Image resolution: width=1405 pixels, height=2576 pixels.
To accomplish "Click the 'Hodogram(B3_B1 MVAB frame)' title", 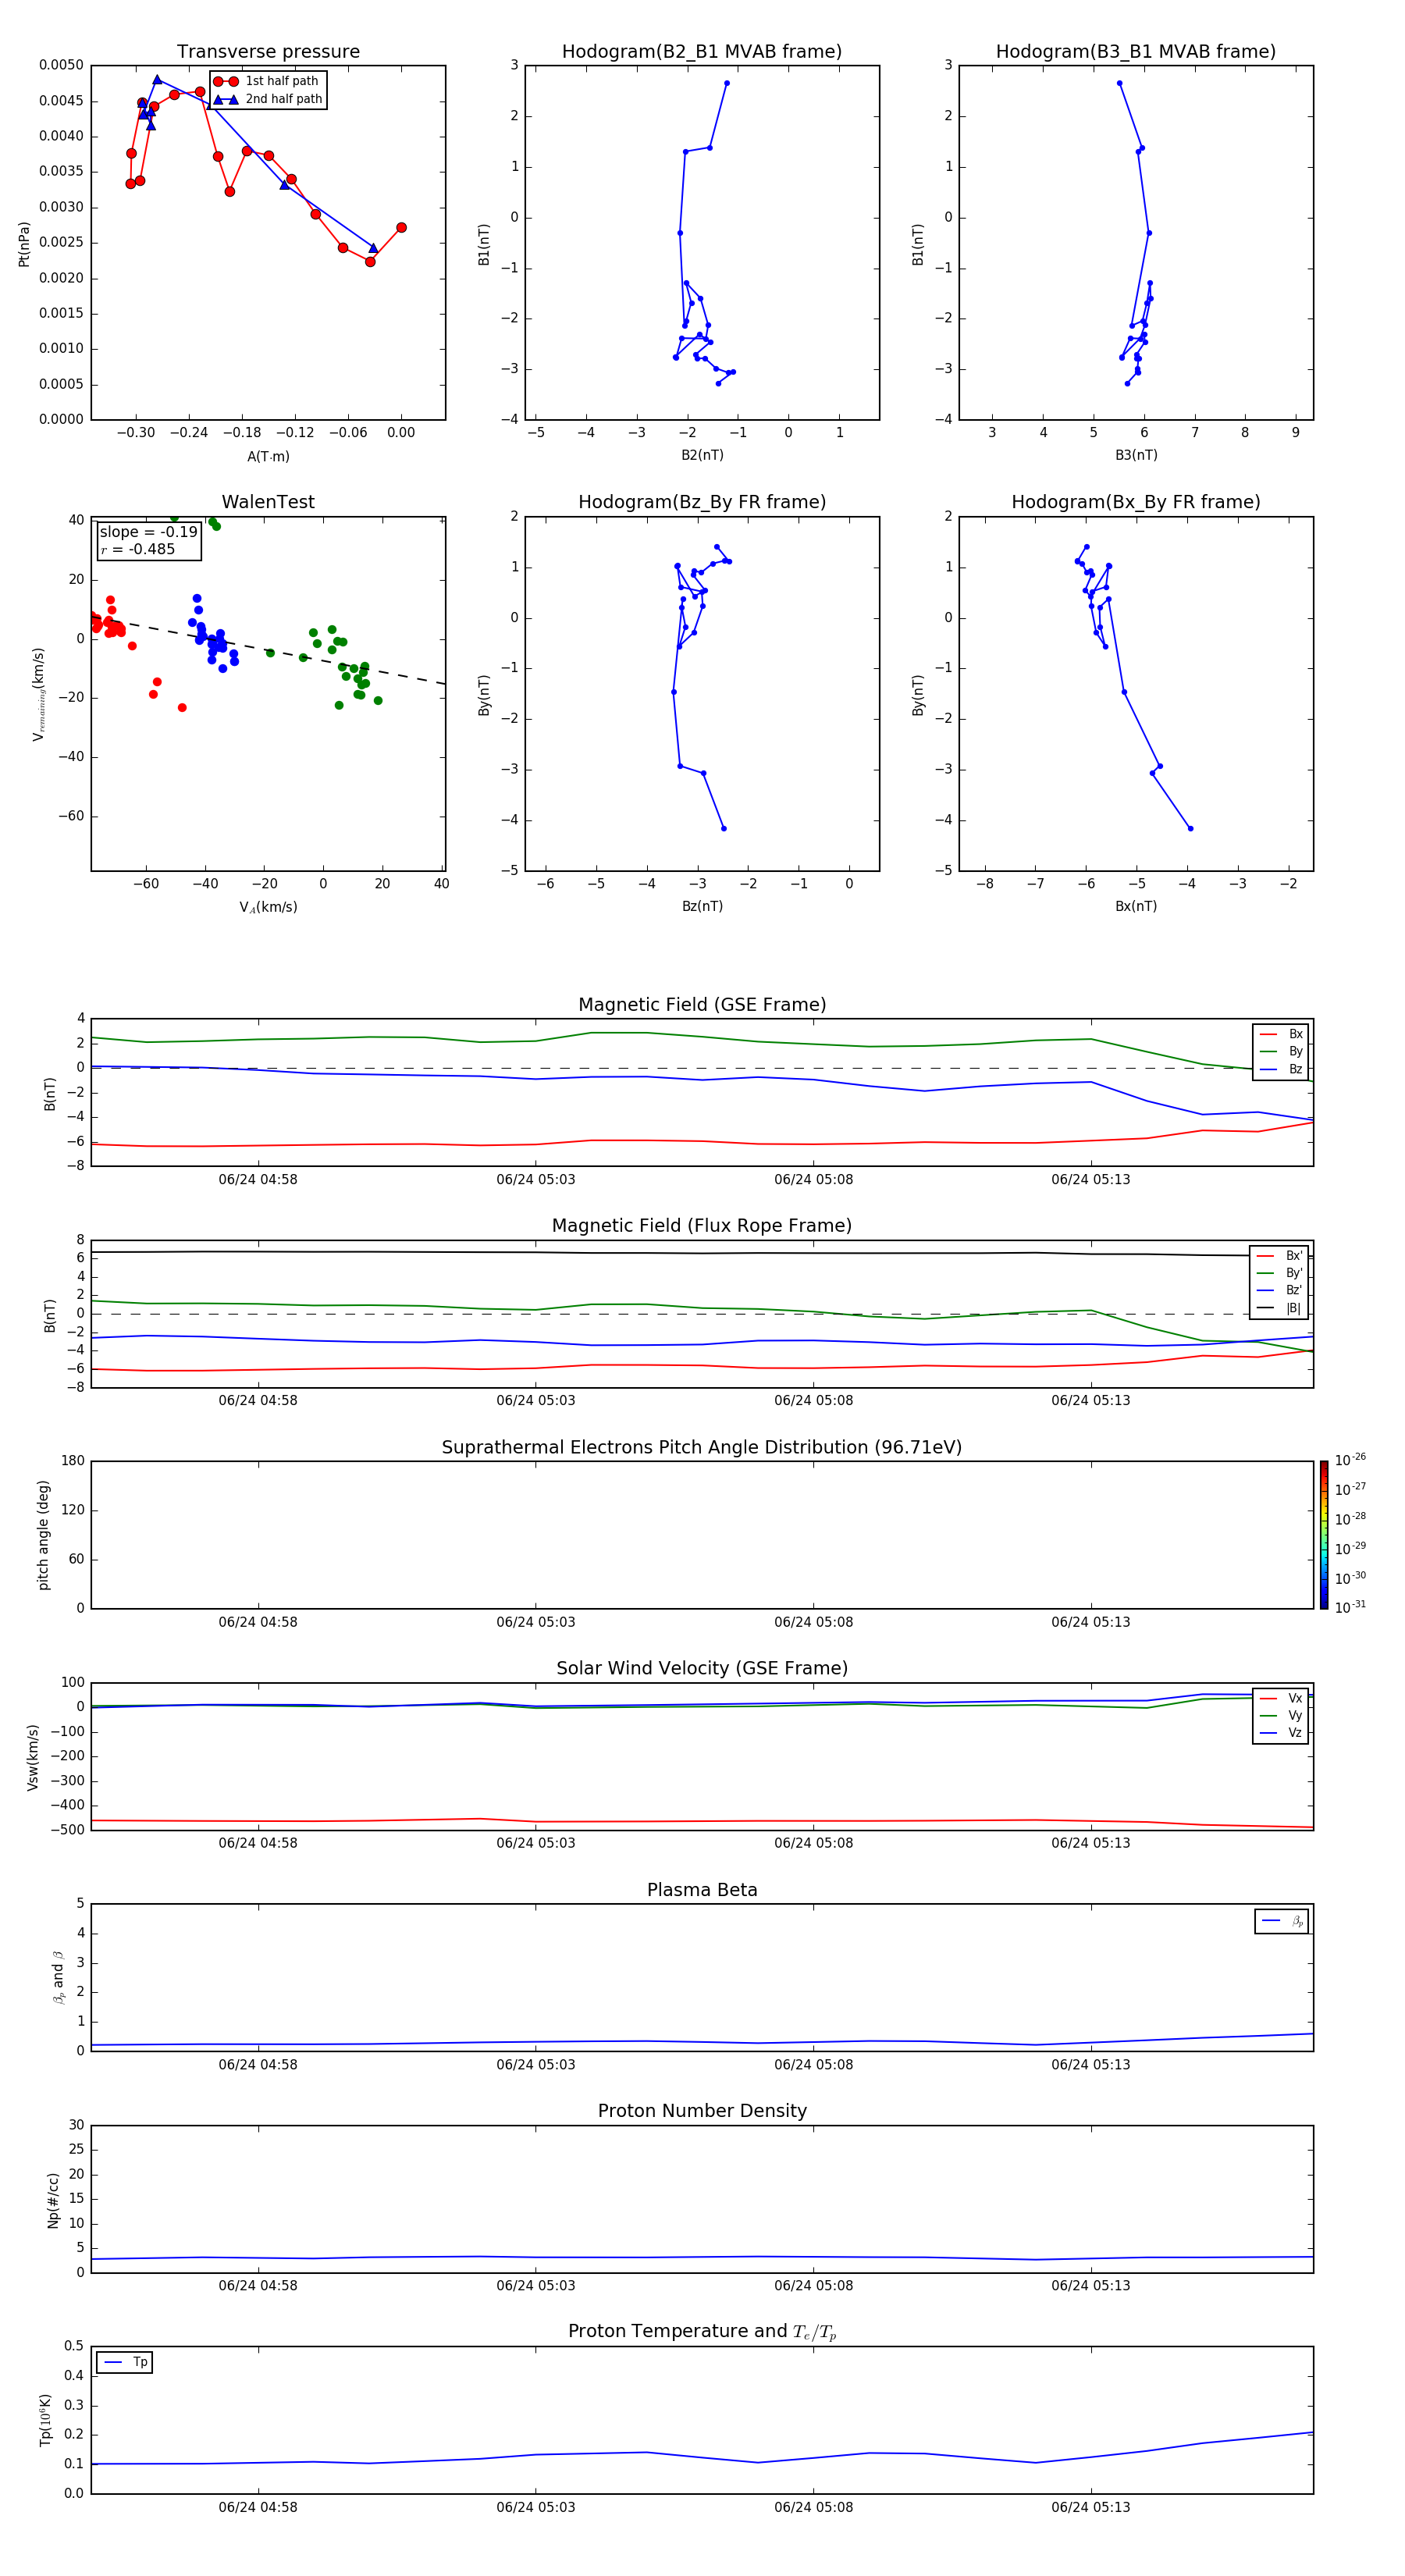I will coord(1136,52).
